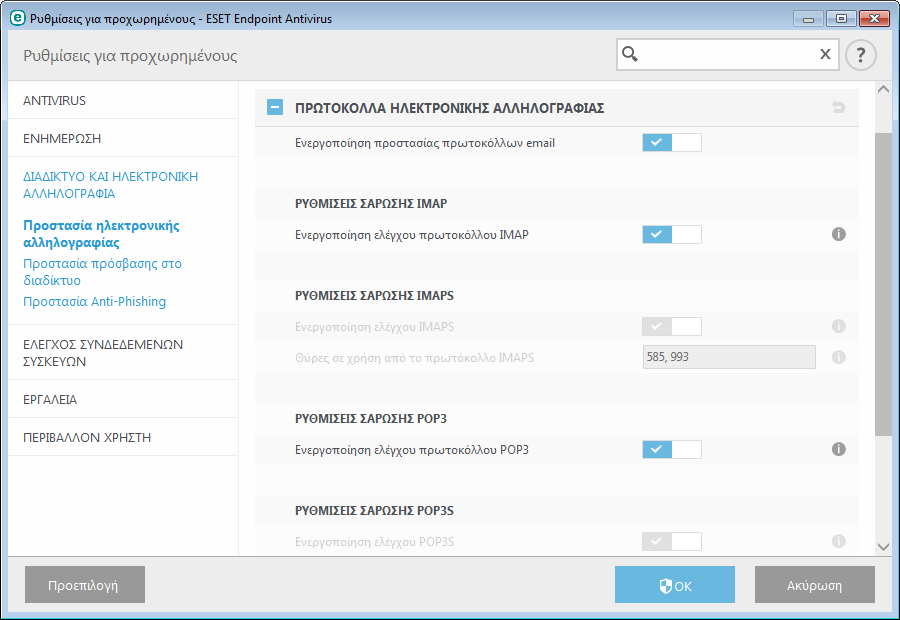The height and width of the screenshot is (620, 900).
Task: Open help with question mark button
Action: [x=860, y=55]
